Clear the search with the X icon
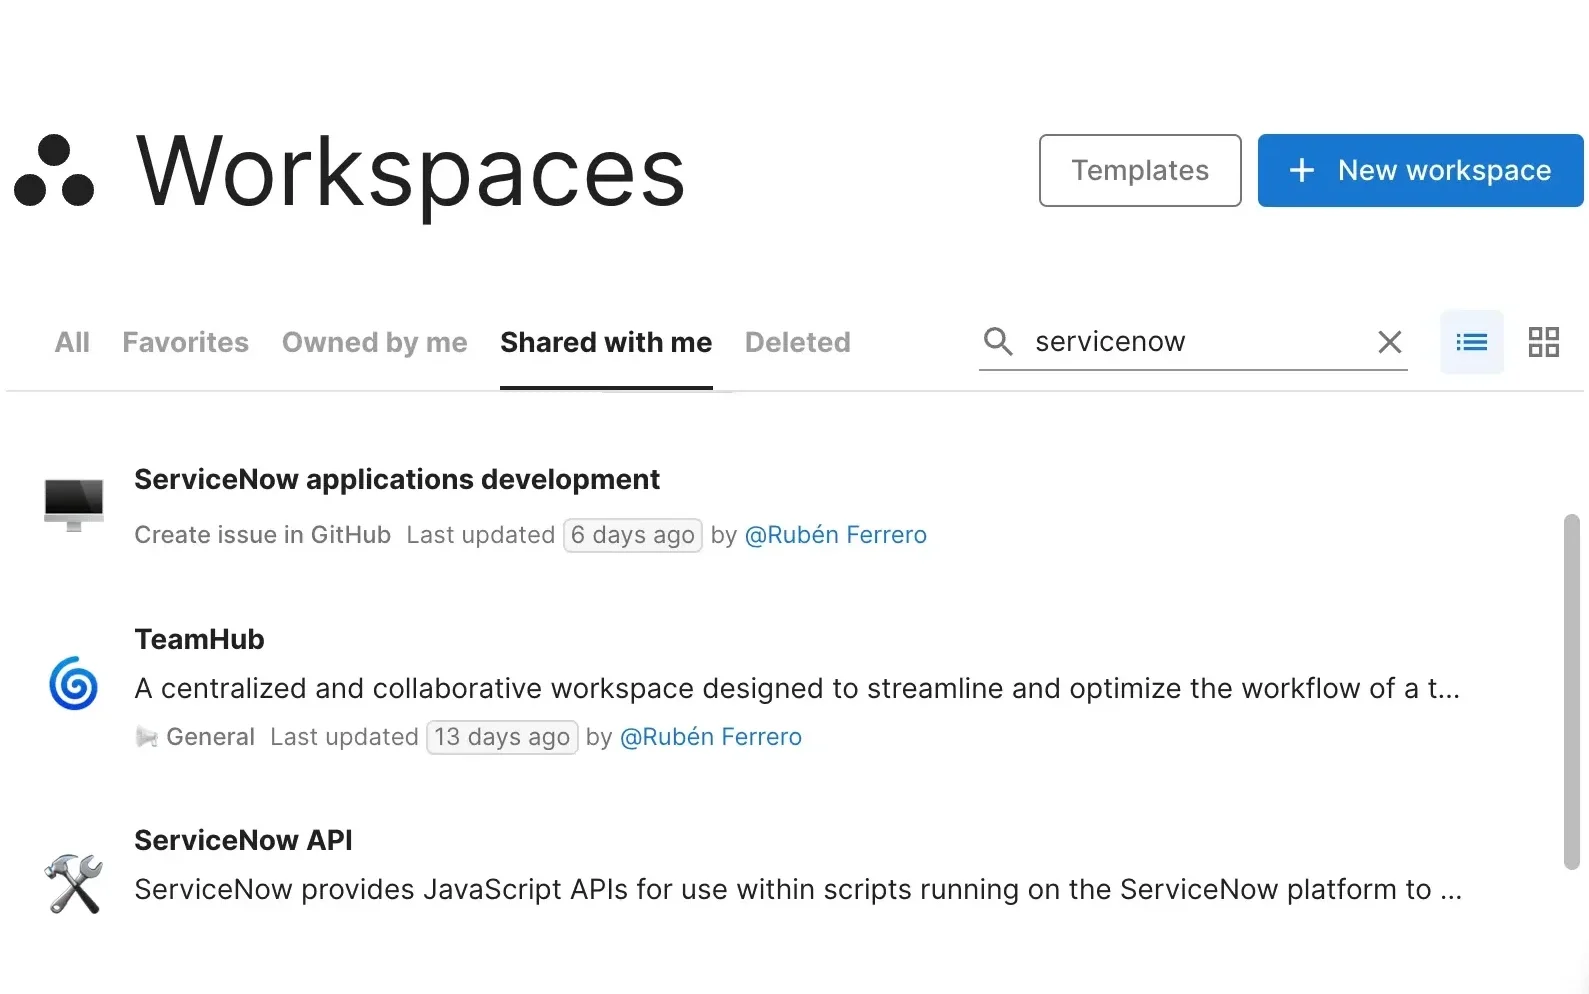The height and width of the screenshot is (994, 1589). point(1389,342)
